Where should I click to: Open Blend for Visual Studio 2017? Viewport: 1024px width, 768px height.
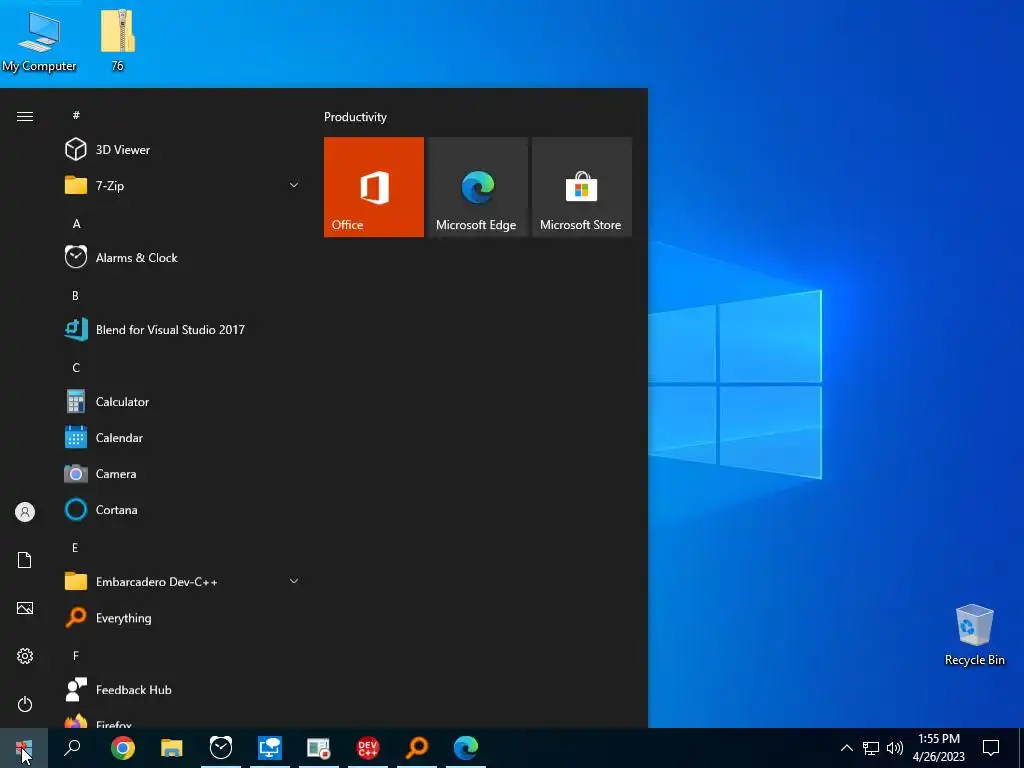click(183, 330)
